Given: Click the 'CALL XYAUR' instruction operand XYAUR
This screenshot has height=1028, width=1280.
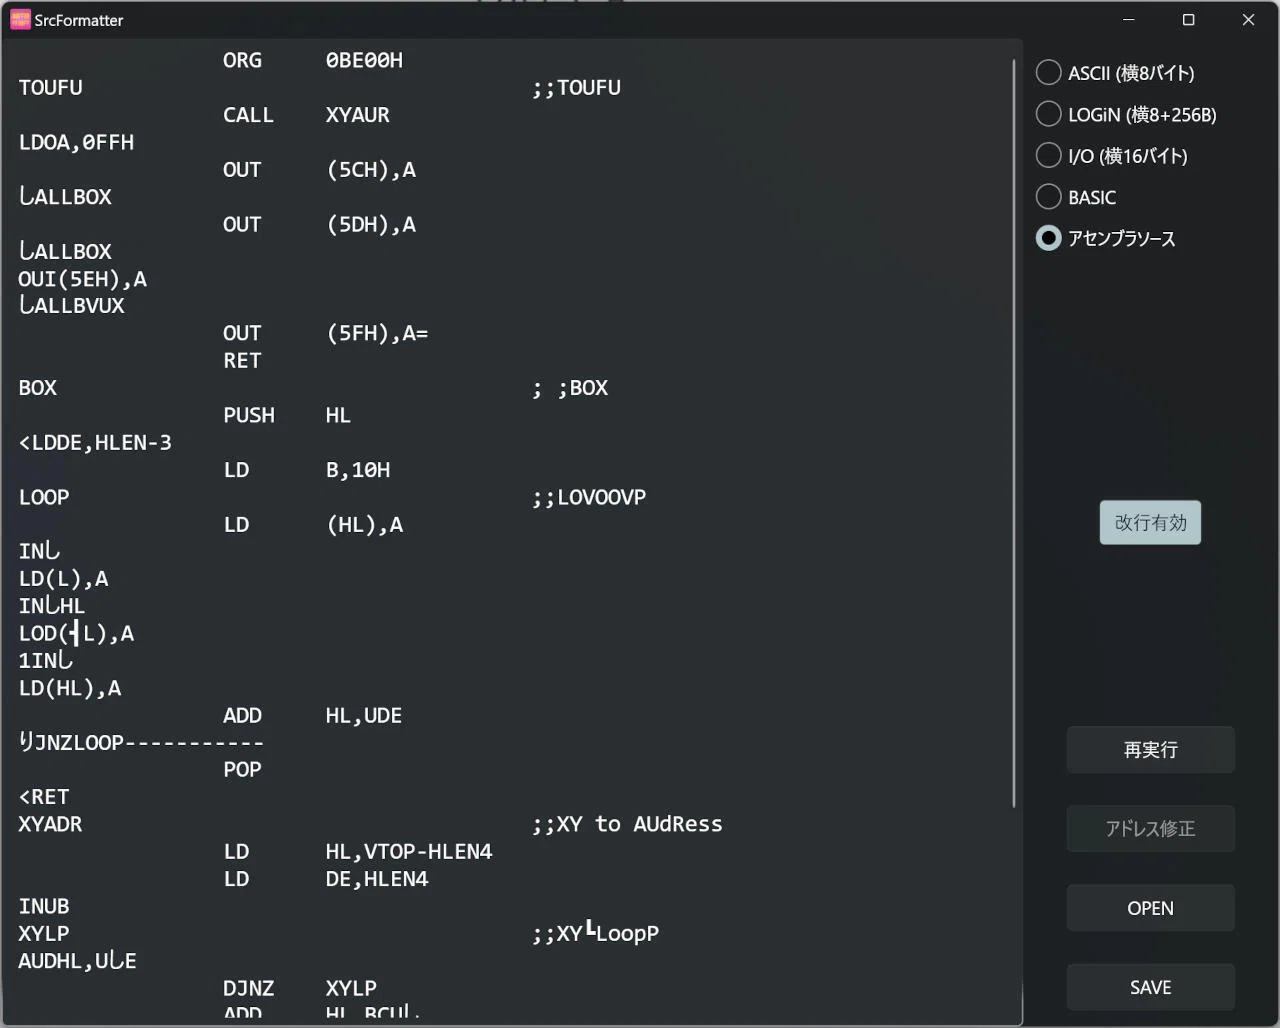Looking at the screenshot, I should click(357, 115).
